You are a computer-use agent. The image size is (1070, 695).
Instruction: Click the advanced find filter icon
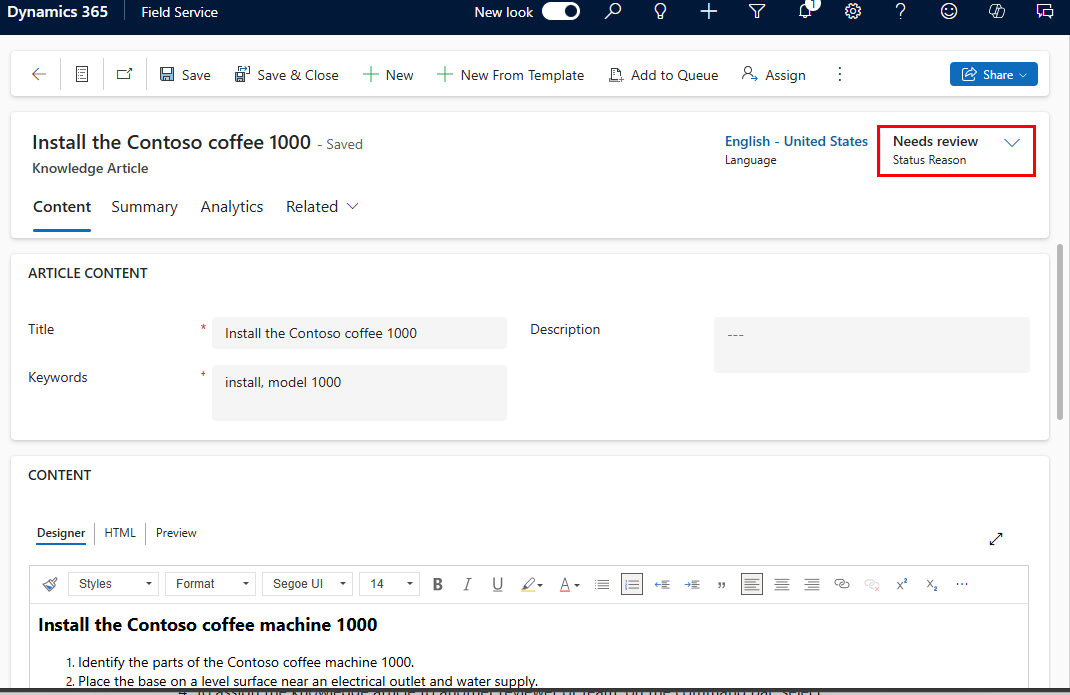tap(757, 12)
